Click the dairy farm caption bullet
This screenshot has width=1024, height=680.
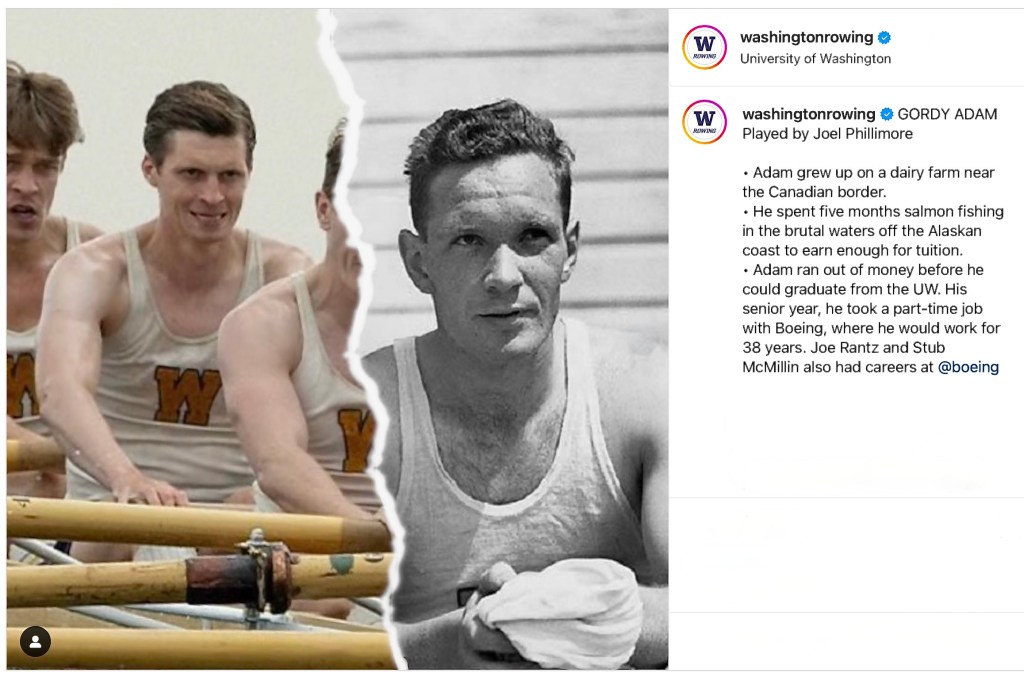tap(869, 182)
